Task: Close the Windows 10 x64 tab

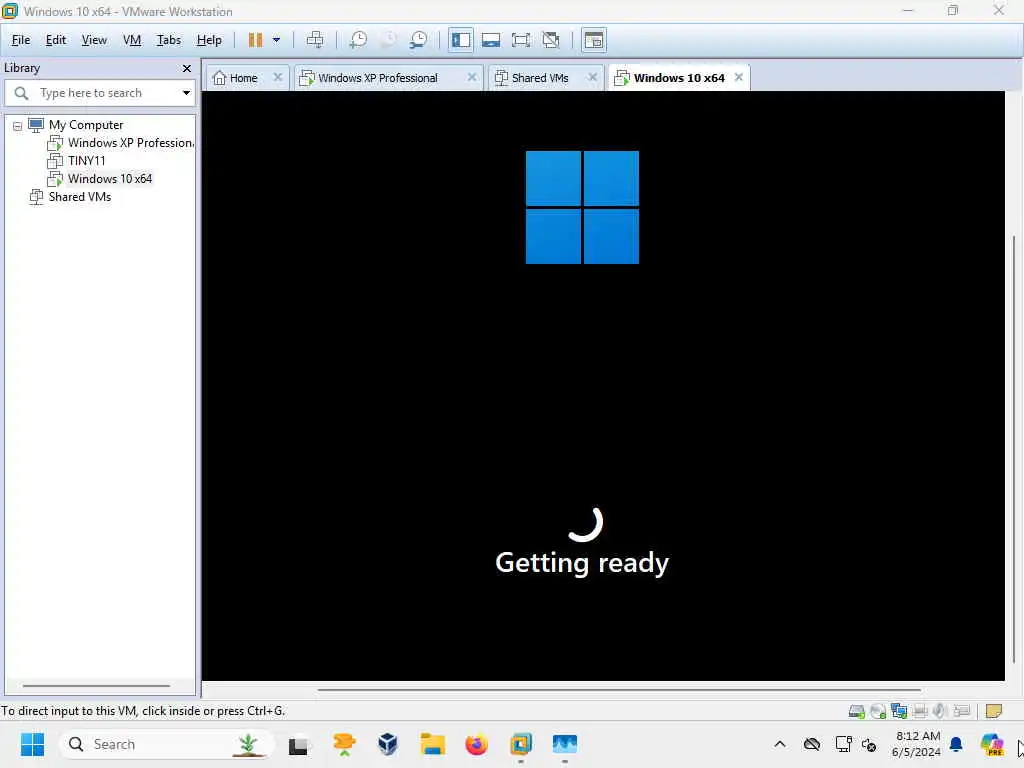Action: pos(739,77)
